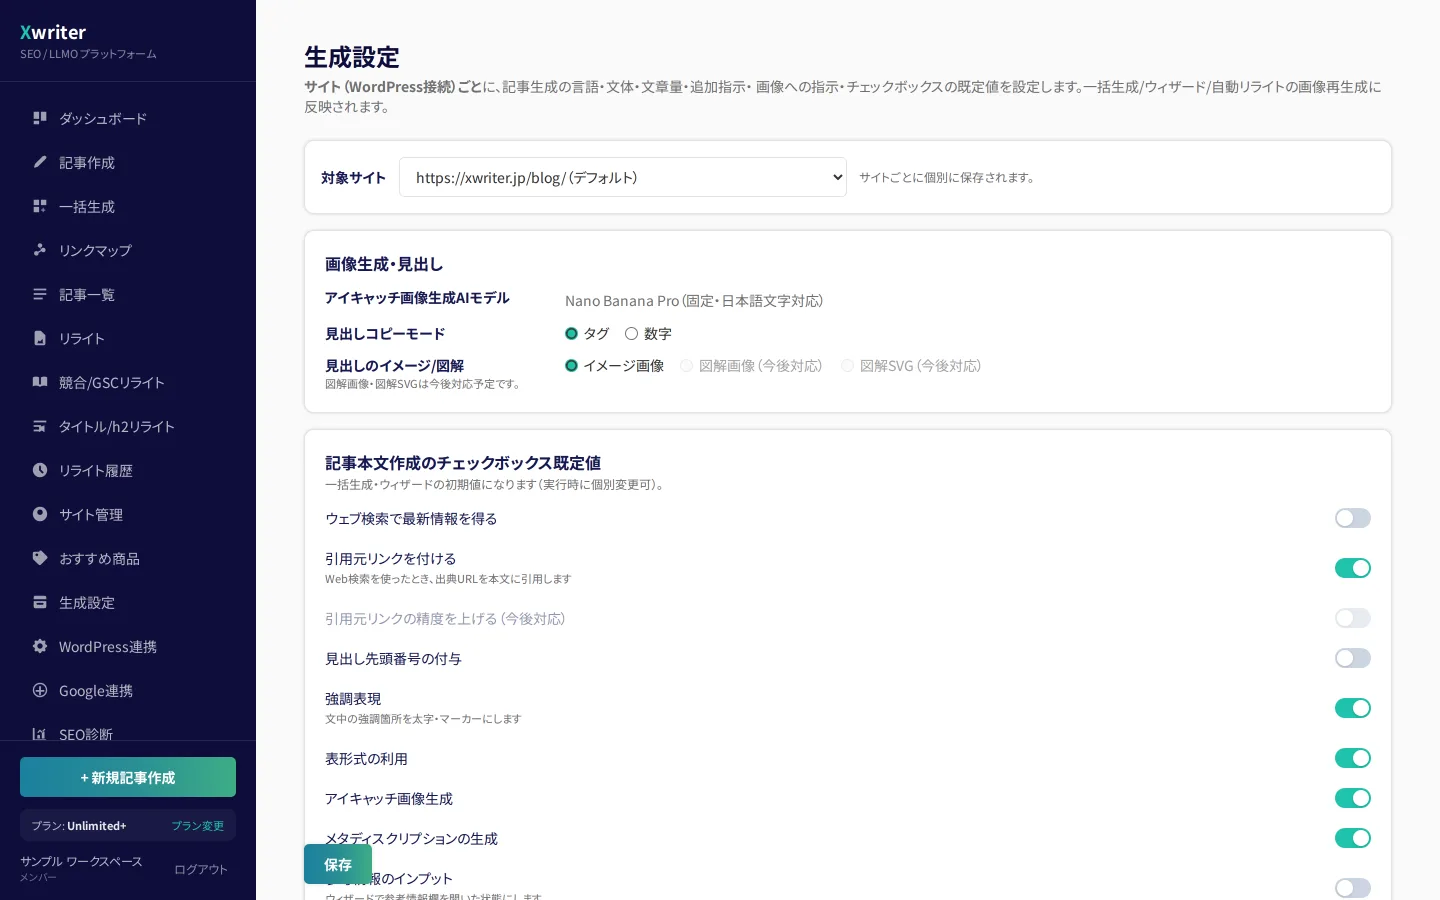Click the icon beside タイトル/h2リライト
The width and height of the screenshot is (1440, 900).
pyautogui.click(x=40, y=426)
